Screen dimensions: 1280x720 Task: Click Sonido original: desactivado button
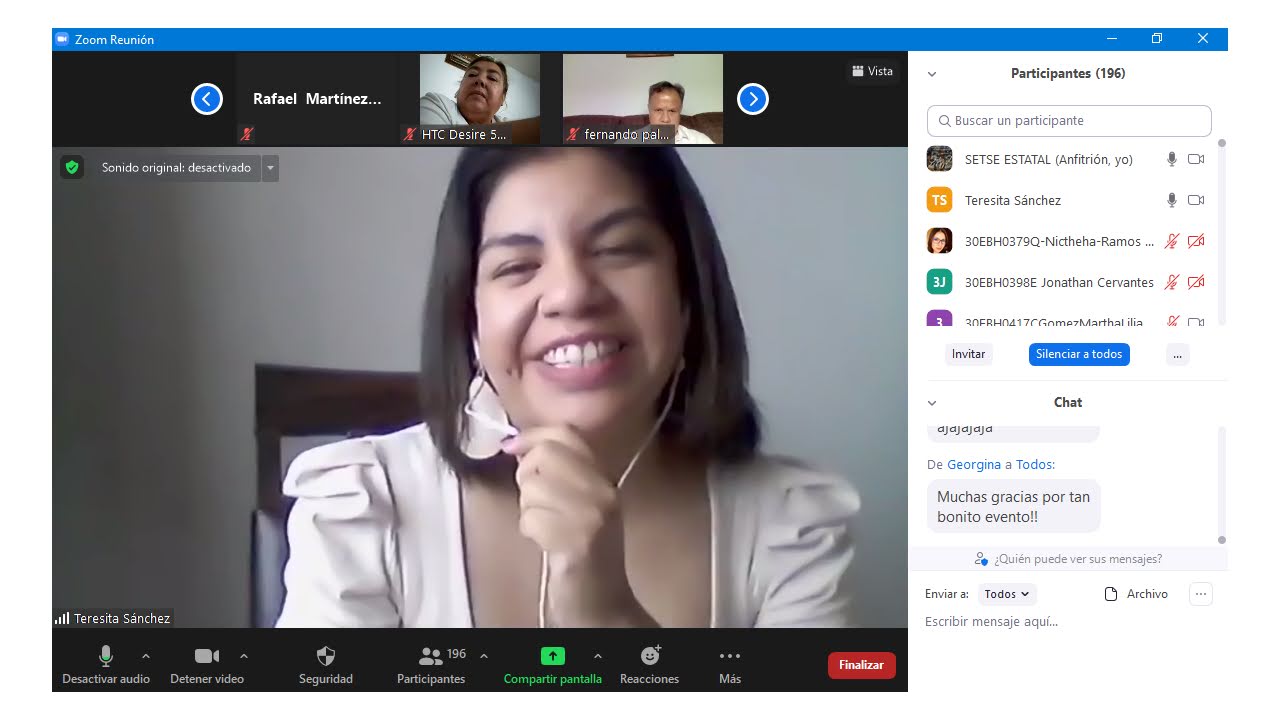point(176,168)
